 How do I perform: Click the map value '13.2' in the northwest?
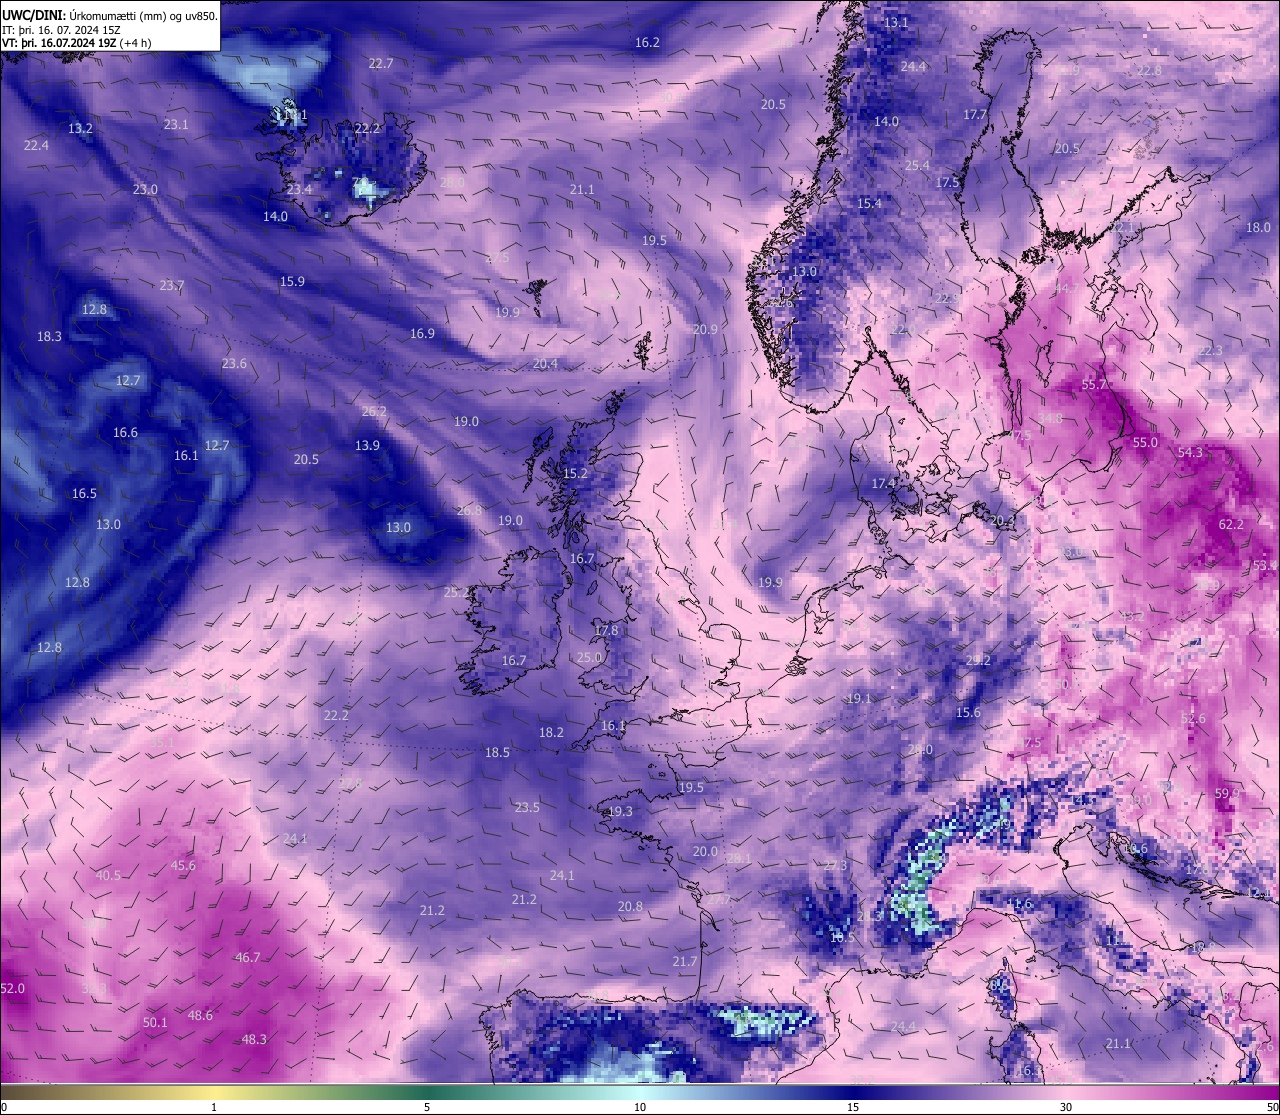[80, 128]
